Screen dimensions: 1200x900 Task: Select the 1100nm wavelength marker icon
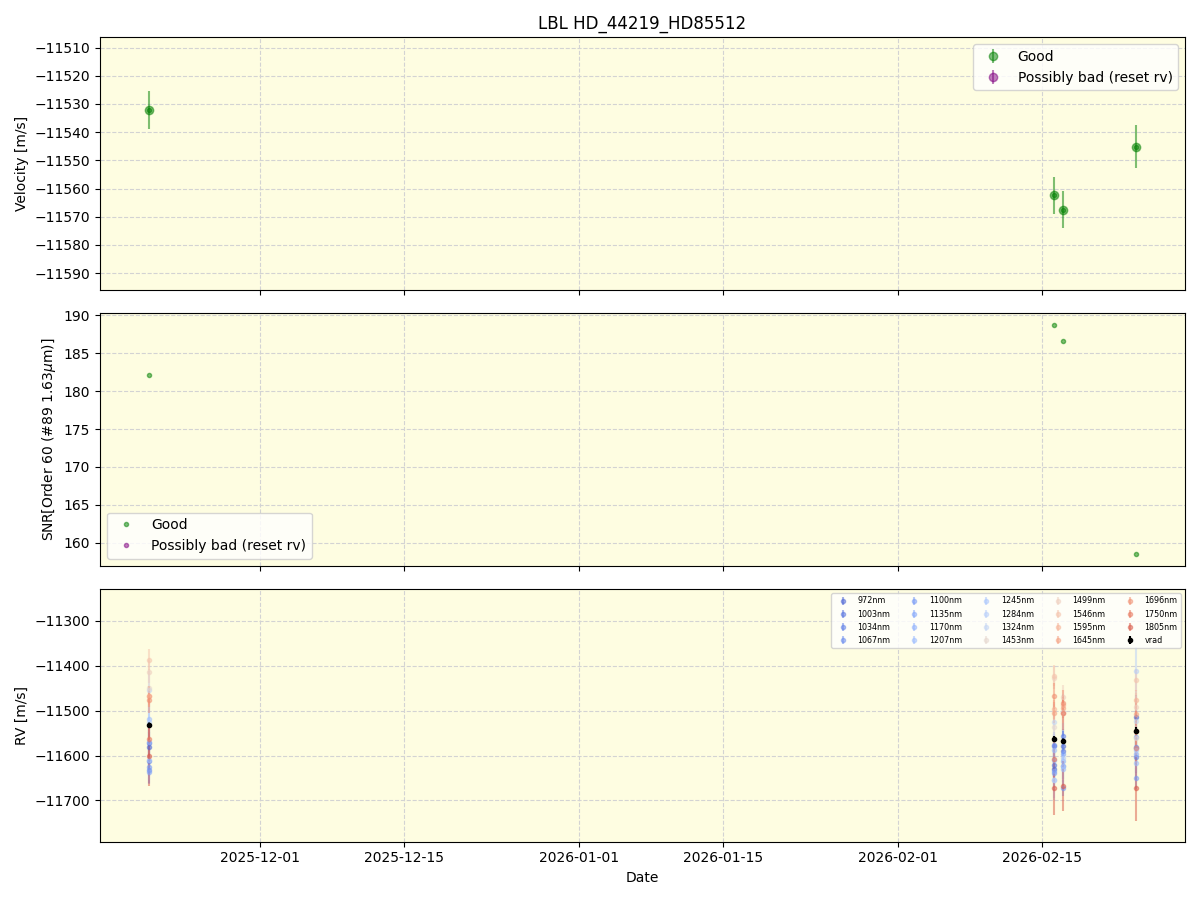(915, 600)
